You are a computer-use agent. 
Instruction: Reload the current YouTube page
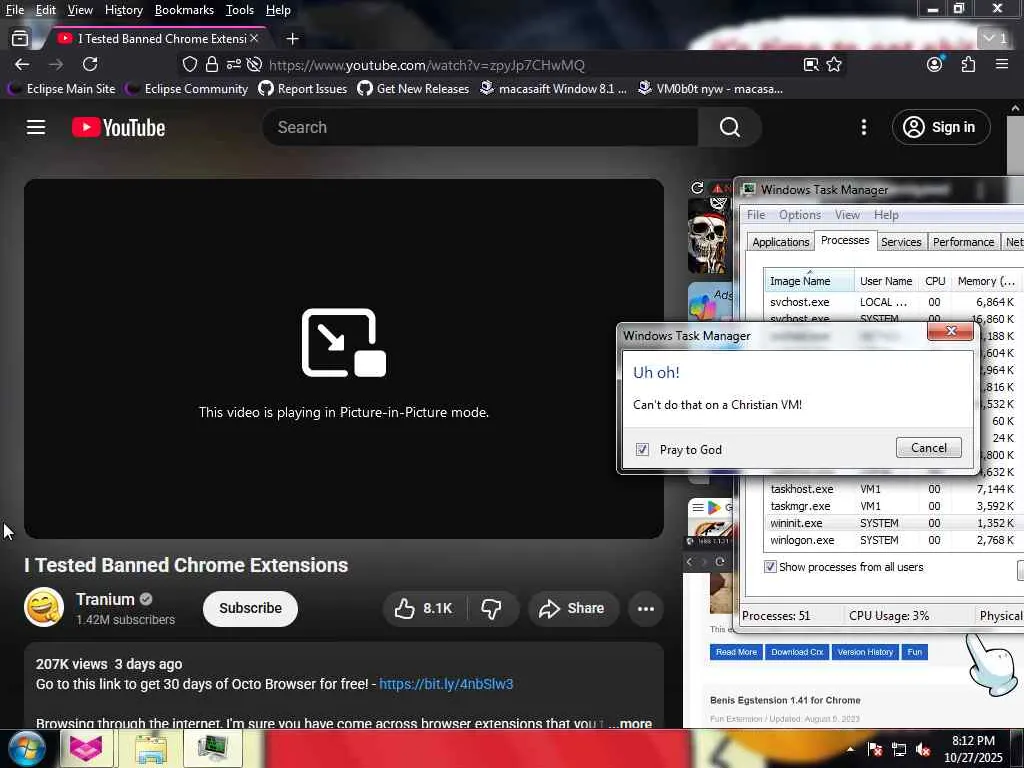point(90,64)
